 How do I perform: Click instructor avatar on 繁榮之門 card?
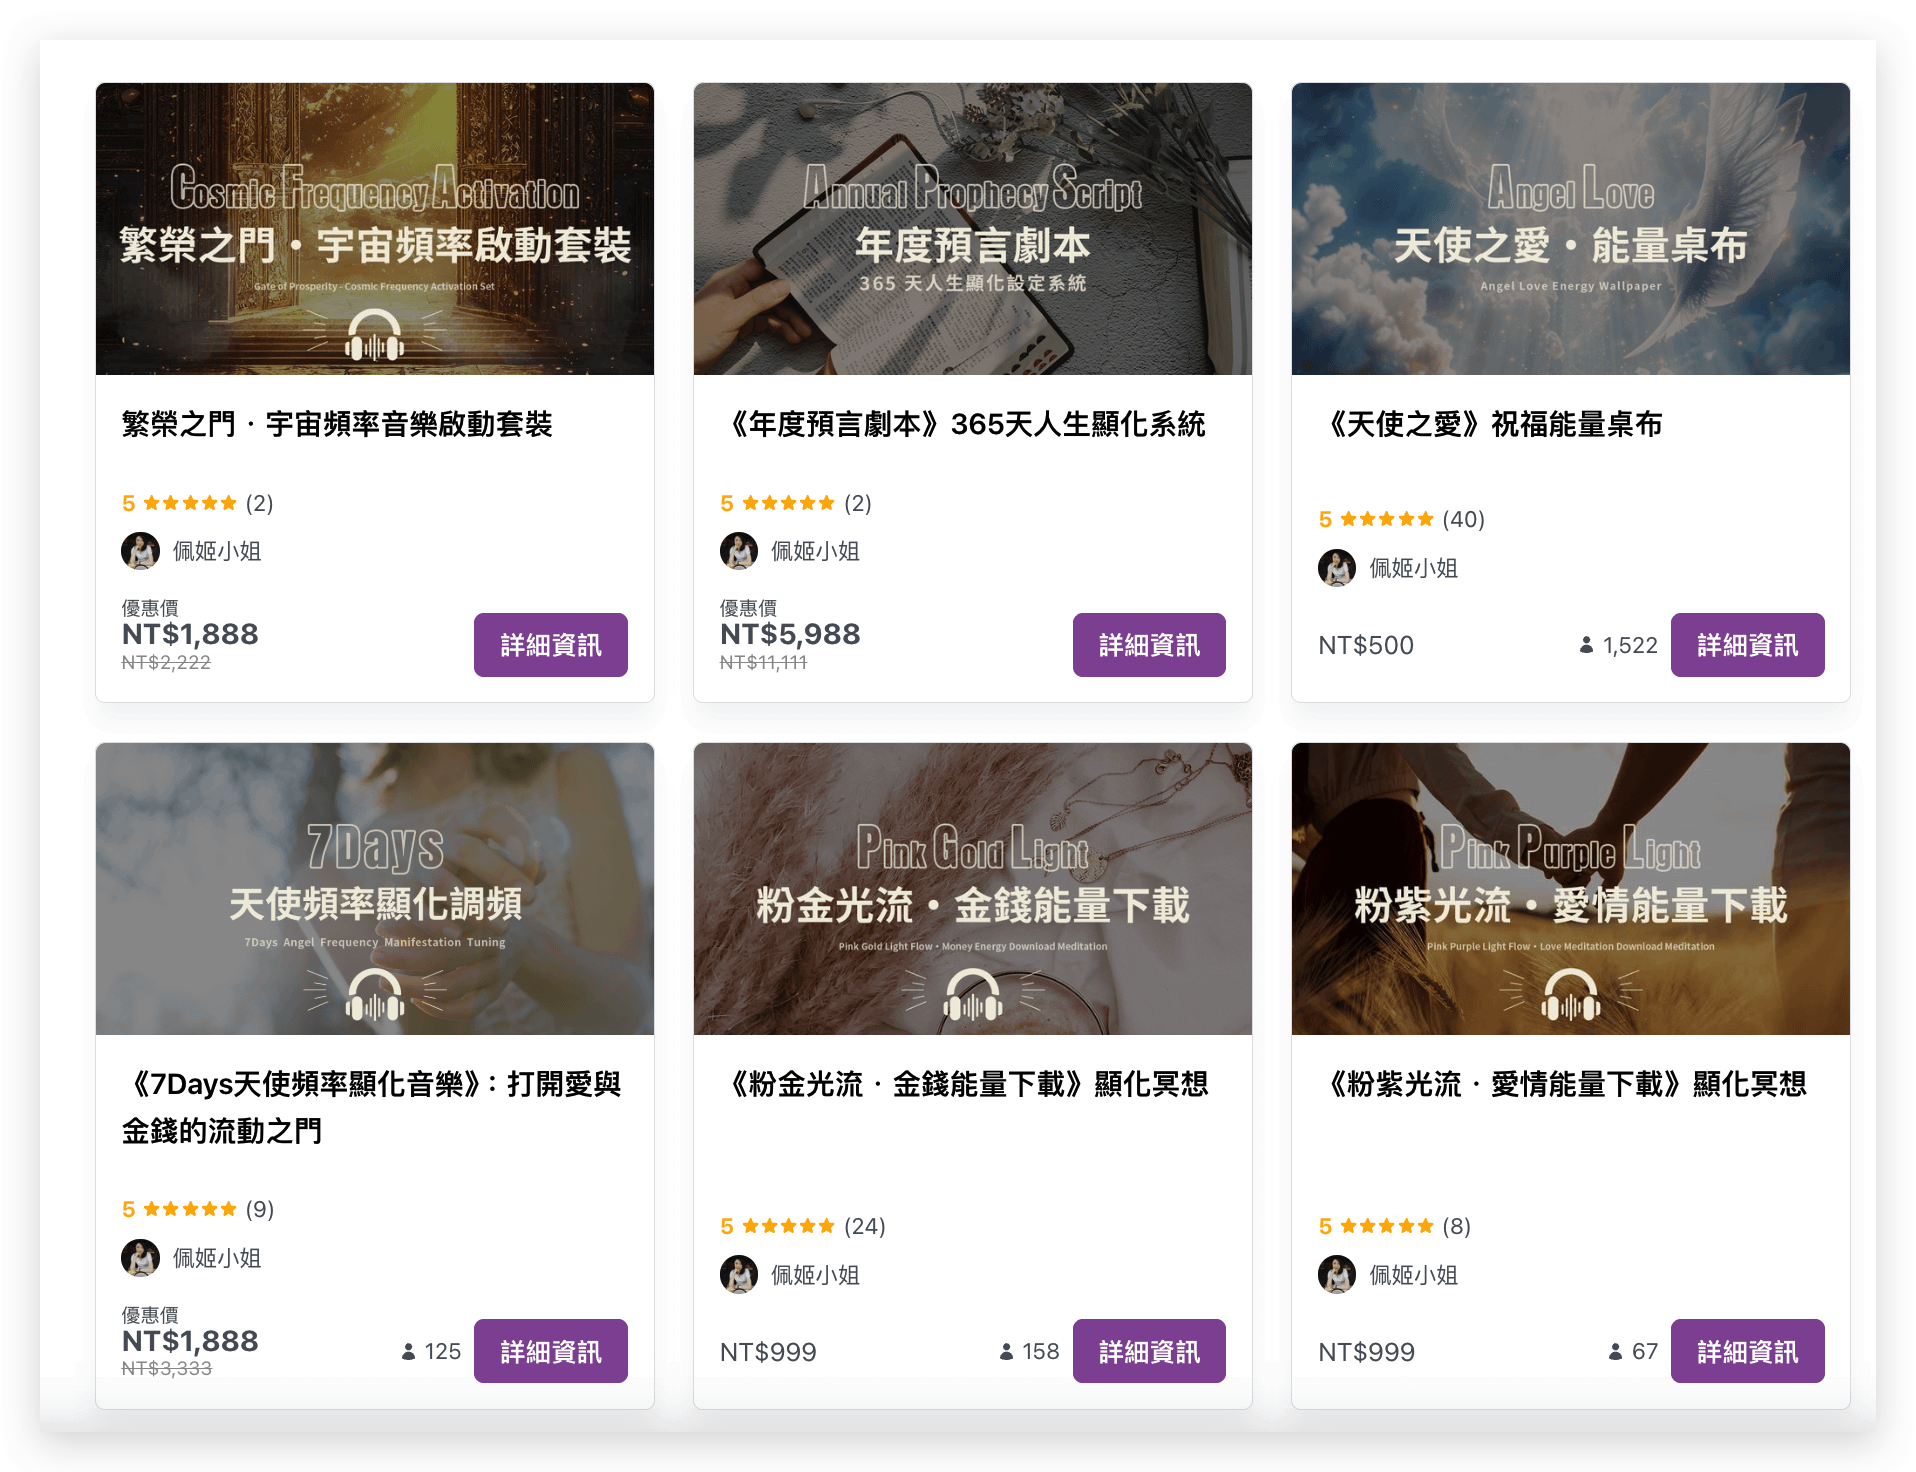[140, 551]
